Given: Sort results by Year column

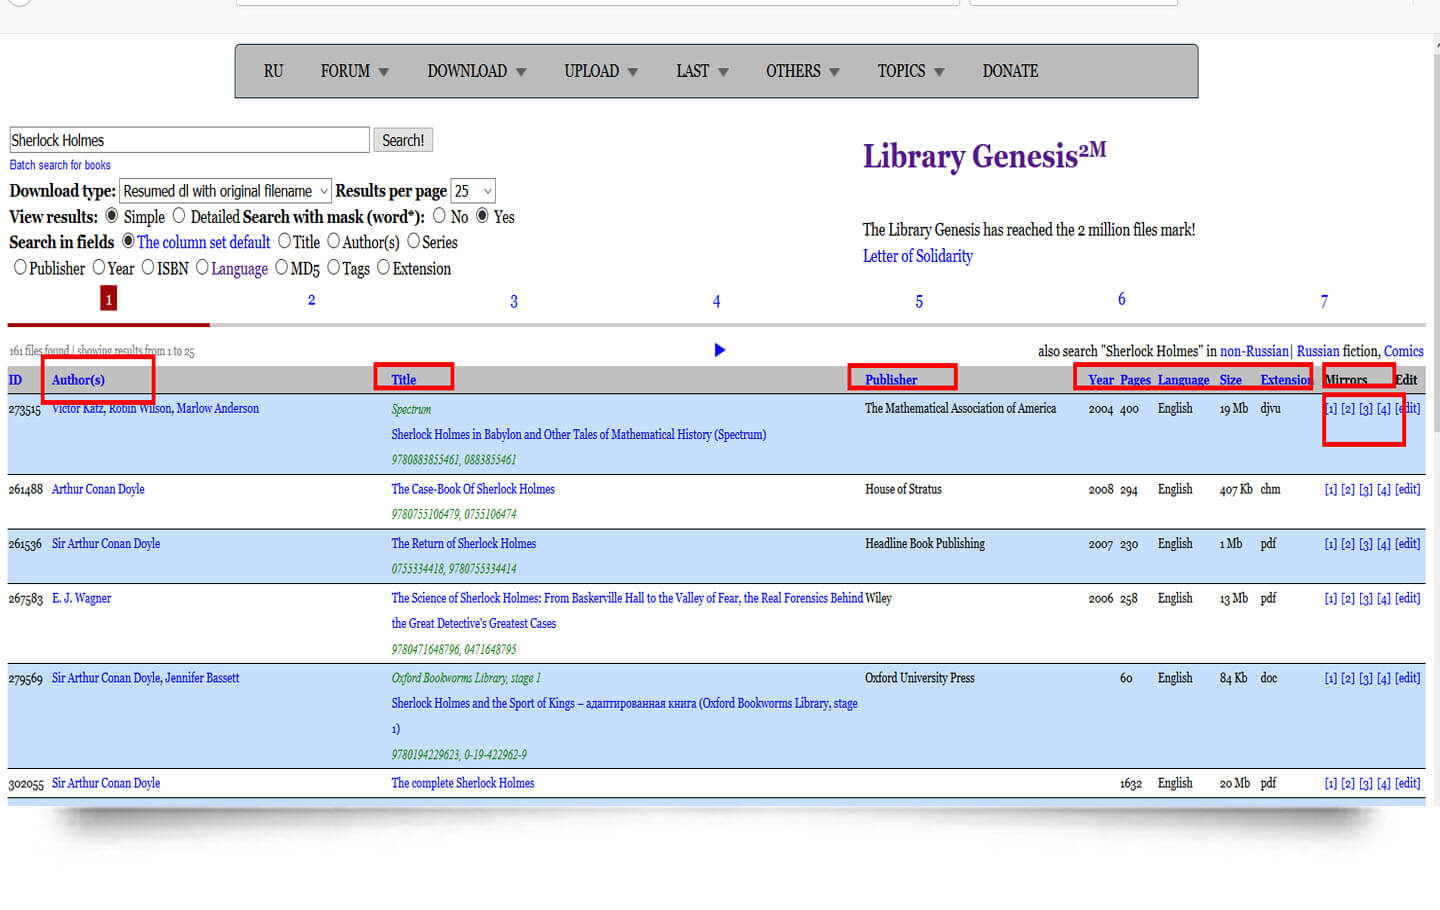Looking at the screenshot, I should coord(1101,380).
